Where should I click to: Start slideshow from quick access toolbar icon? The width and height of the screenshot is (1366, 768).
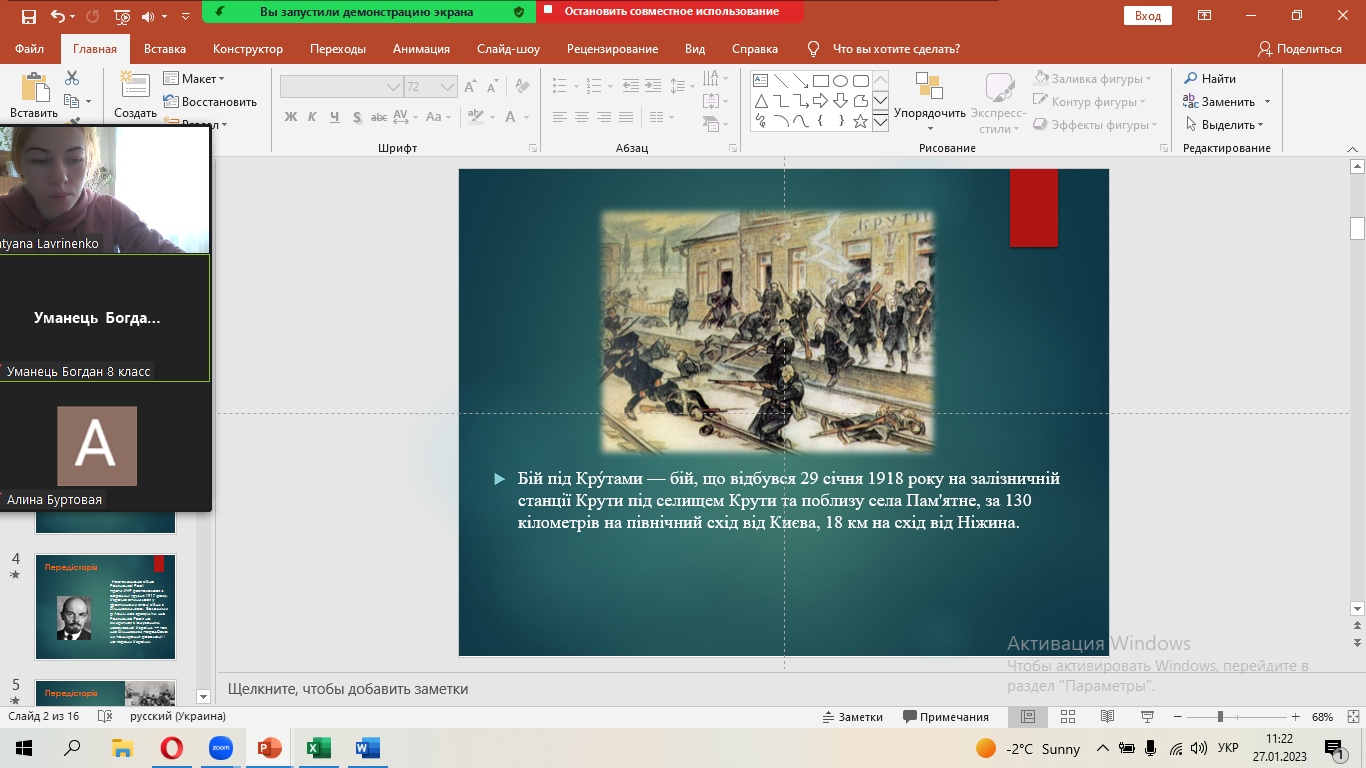coord(122,16)
